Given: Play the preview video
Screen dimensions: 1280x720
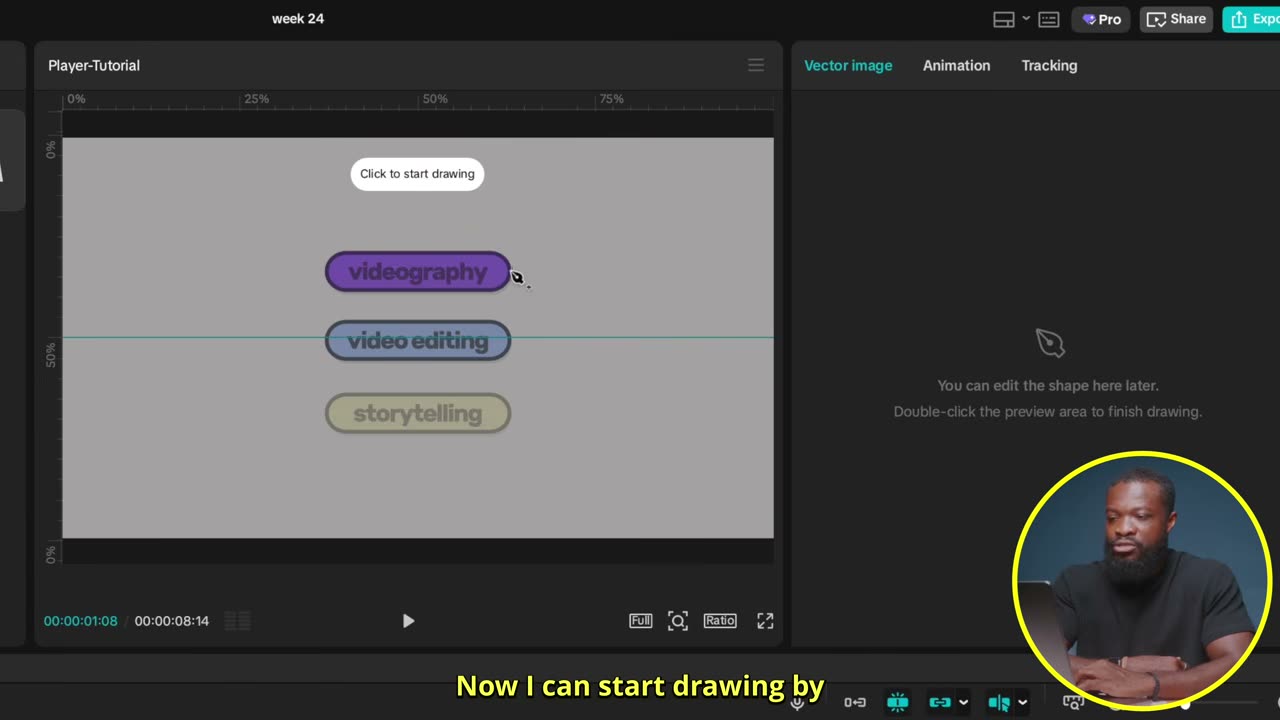Looking at the screenshot, I should (408, 621).
